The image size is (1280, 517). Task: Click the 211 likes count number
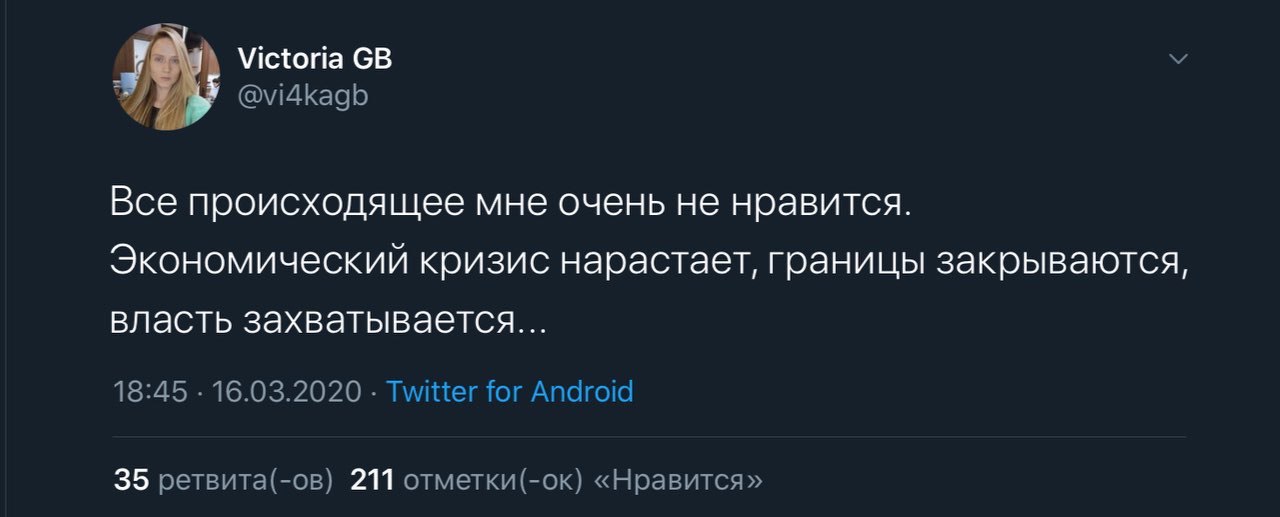372,480
